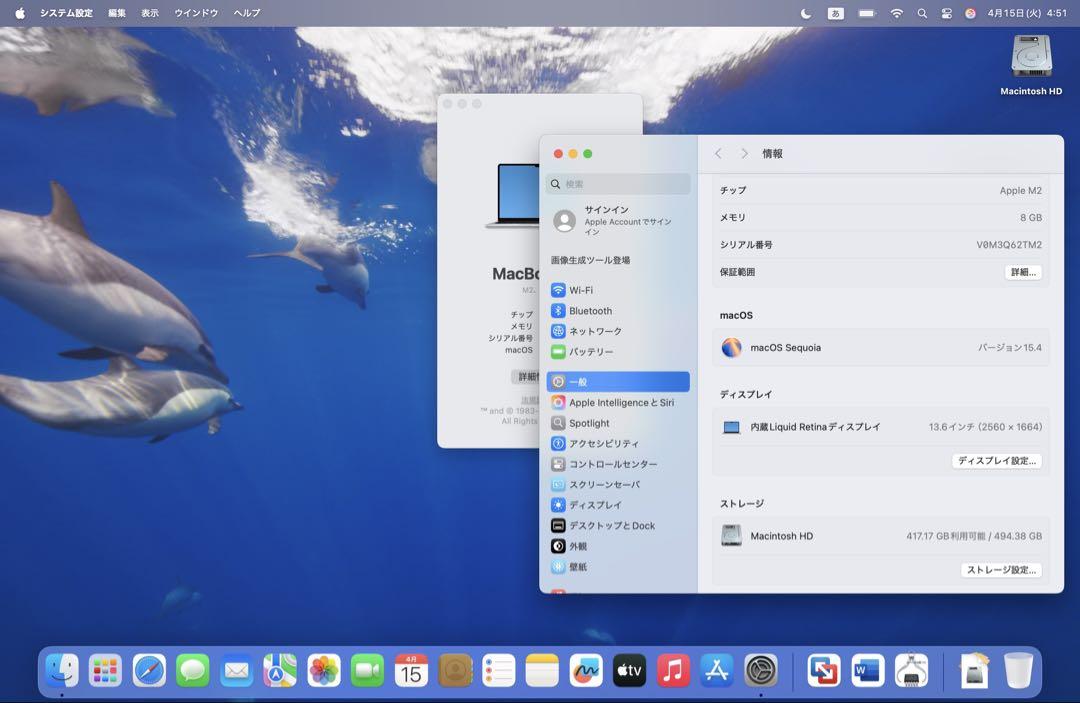Viewport: 1080px width, 703px height.
Task: Click 詳細 button in About This Mac window
Action: (527, 377)
